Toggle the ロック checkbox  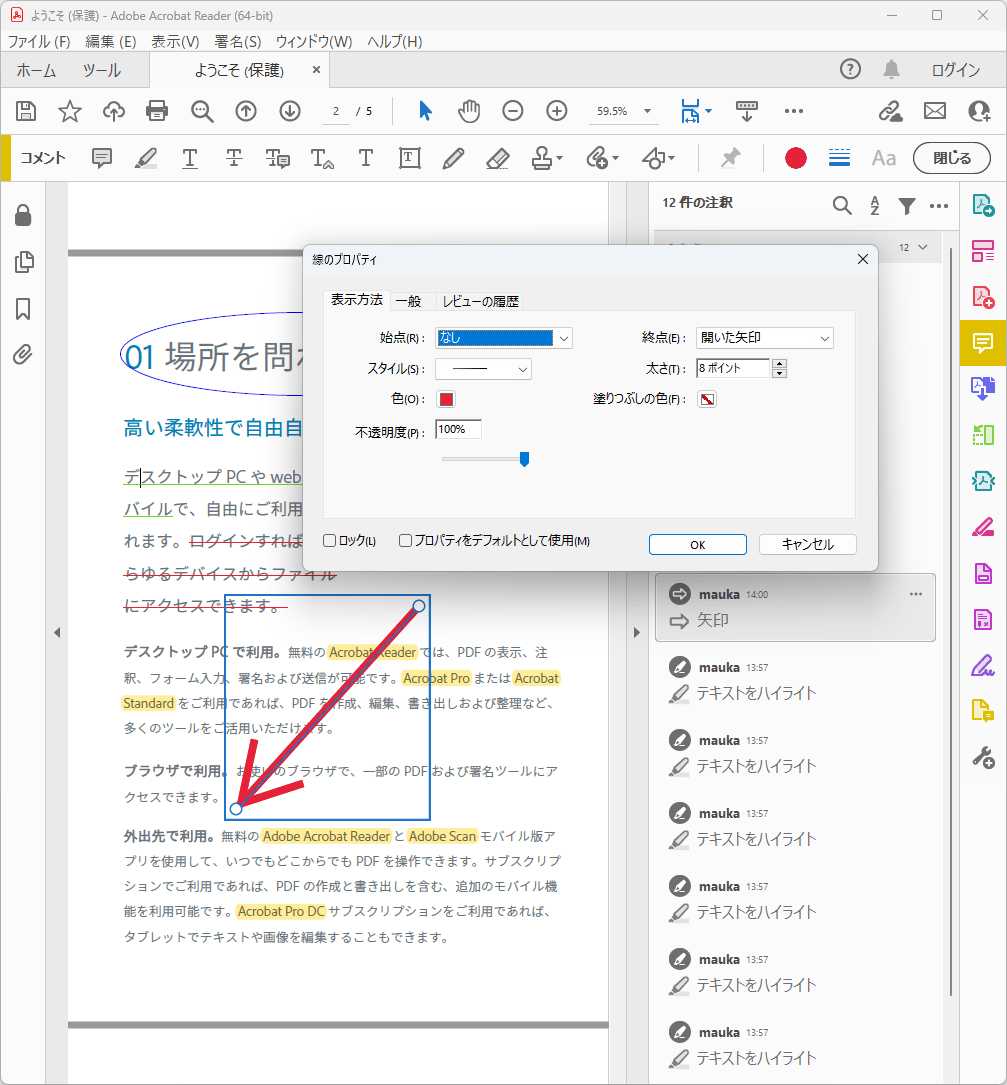330,540
